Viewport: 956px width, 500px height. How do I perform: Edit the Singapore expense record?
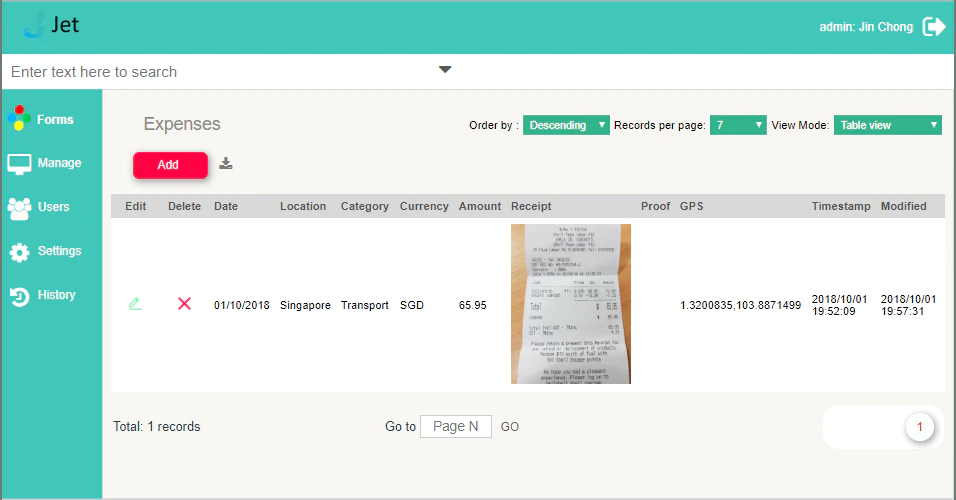pyautogui.click(x=135, y=303)
